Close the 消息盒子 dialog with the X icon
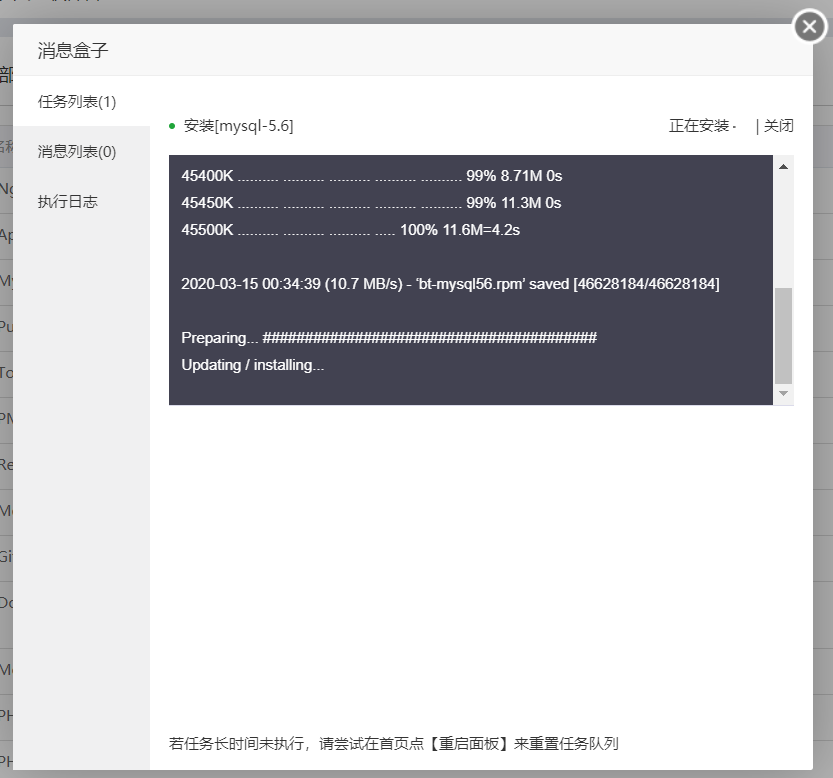 click(x=809, y=26)
